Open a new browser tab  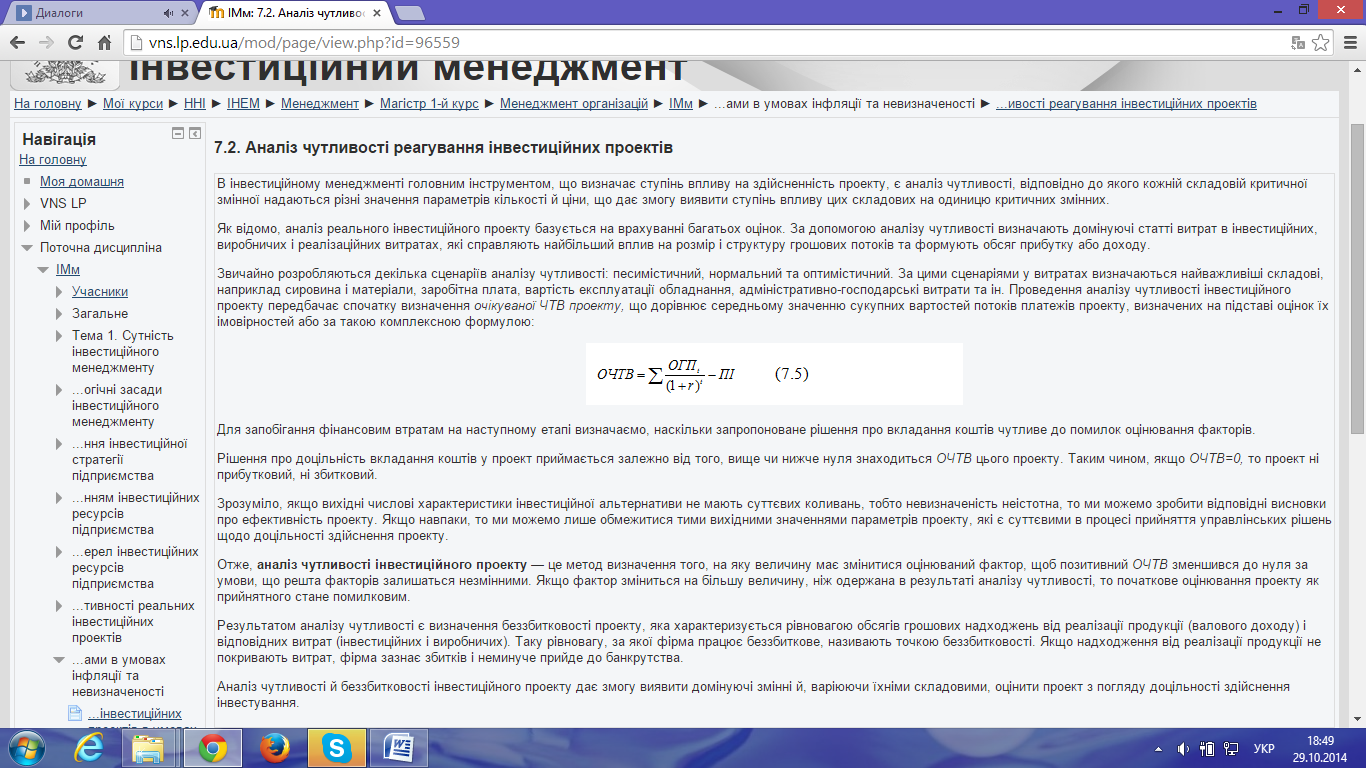pos(410,13)
